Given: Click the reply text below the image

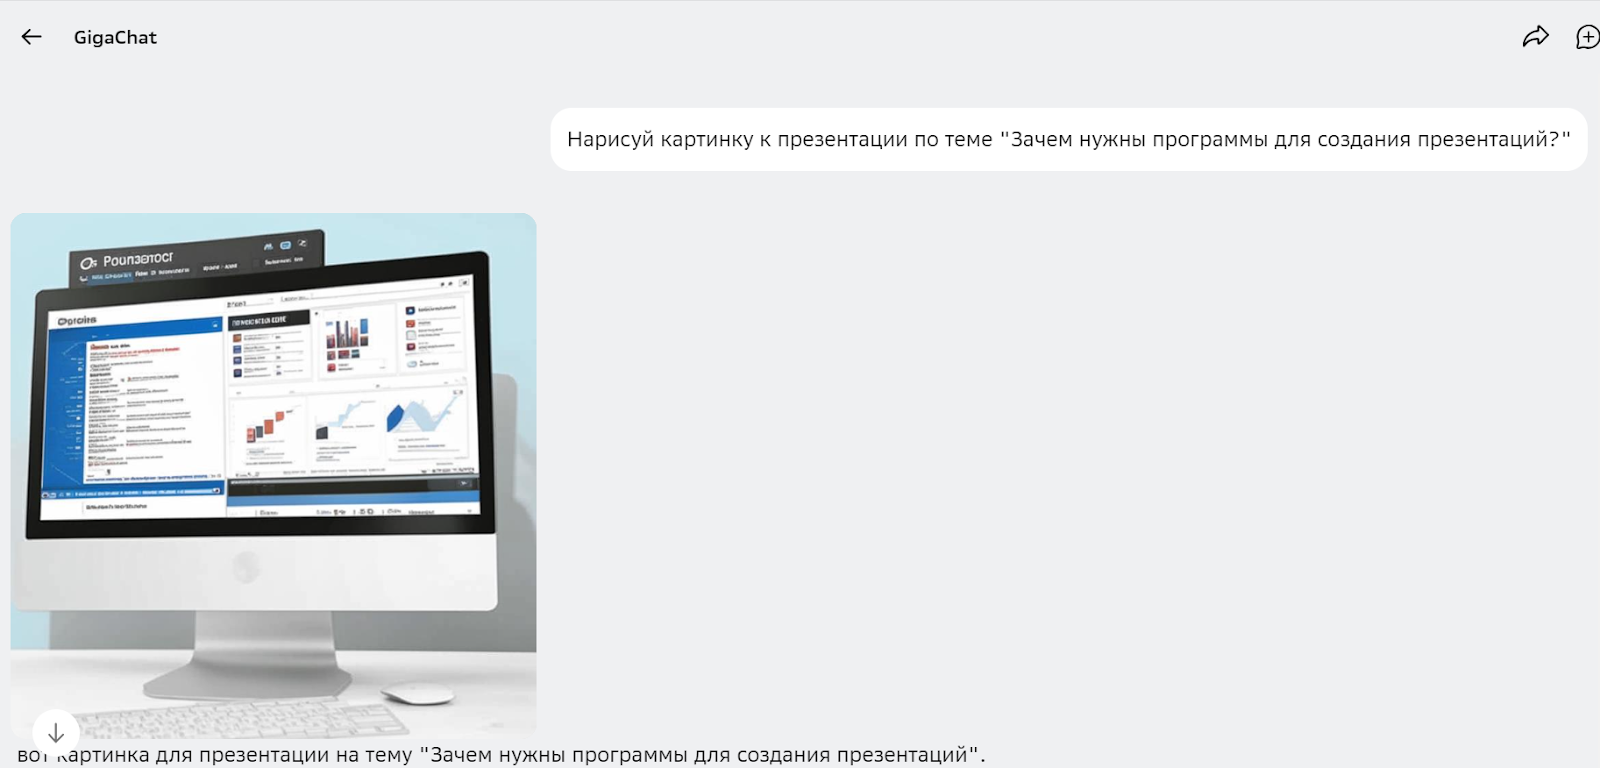Looking at the screenshot, I should pos(501,755).
